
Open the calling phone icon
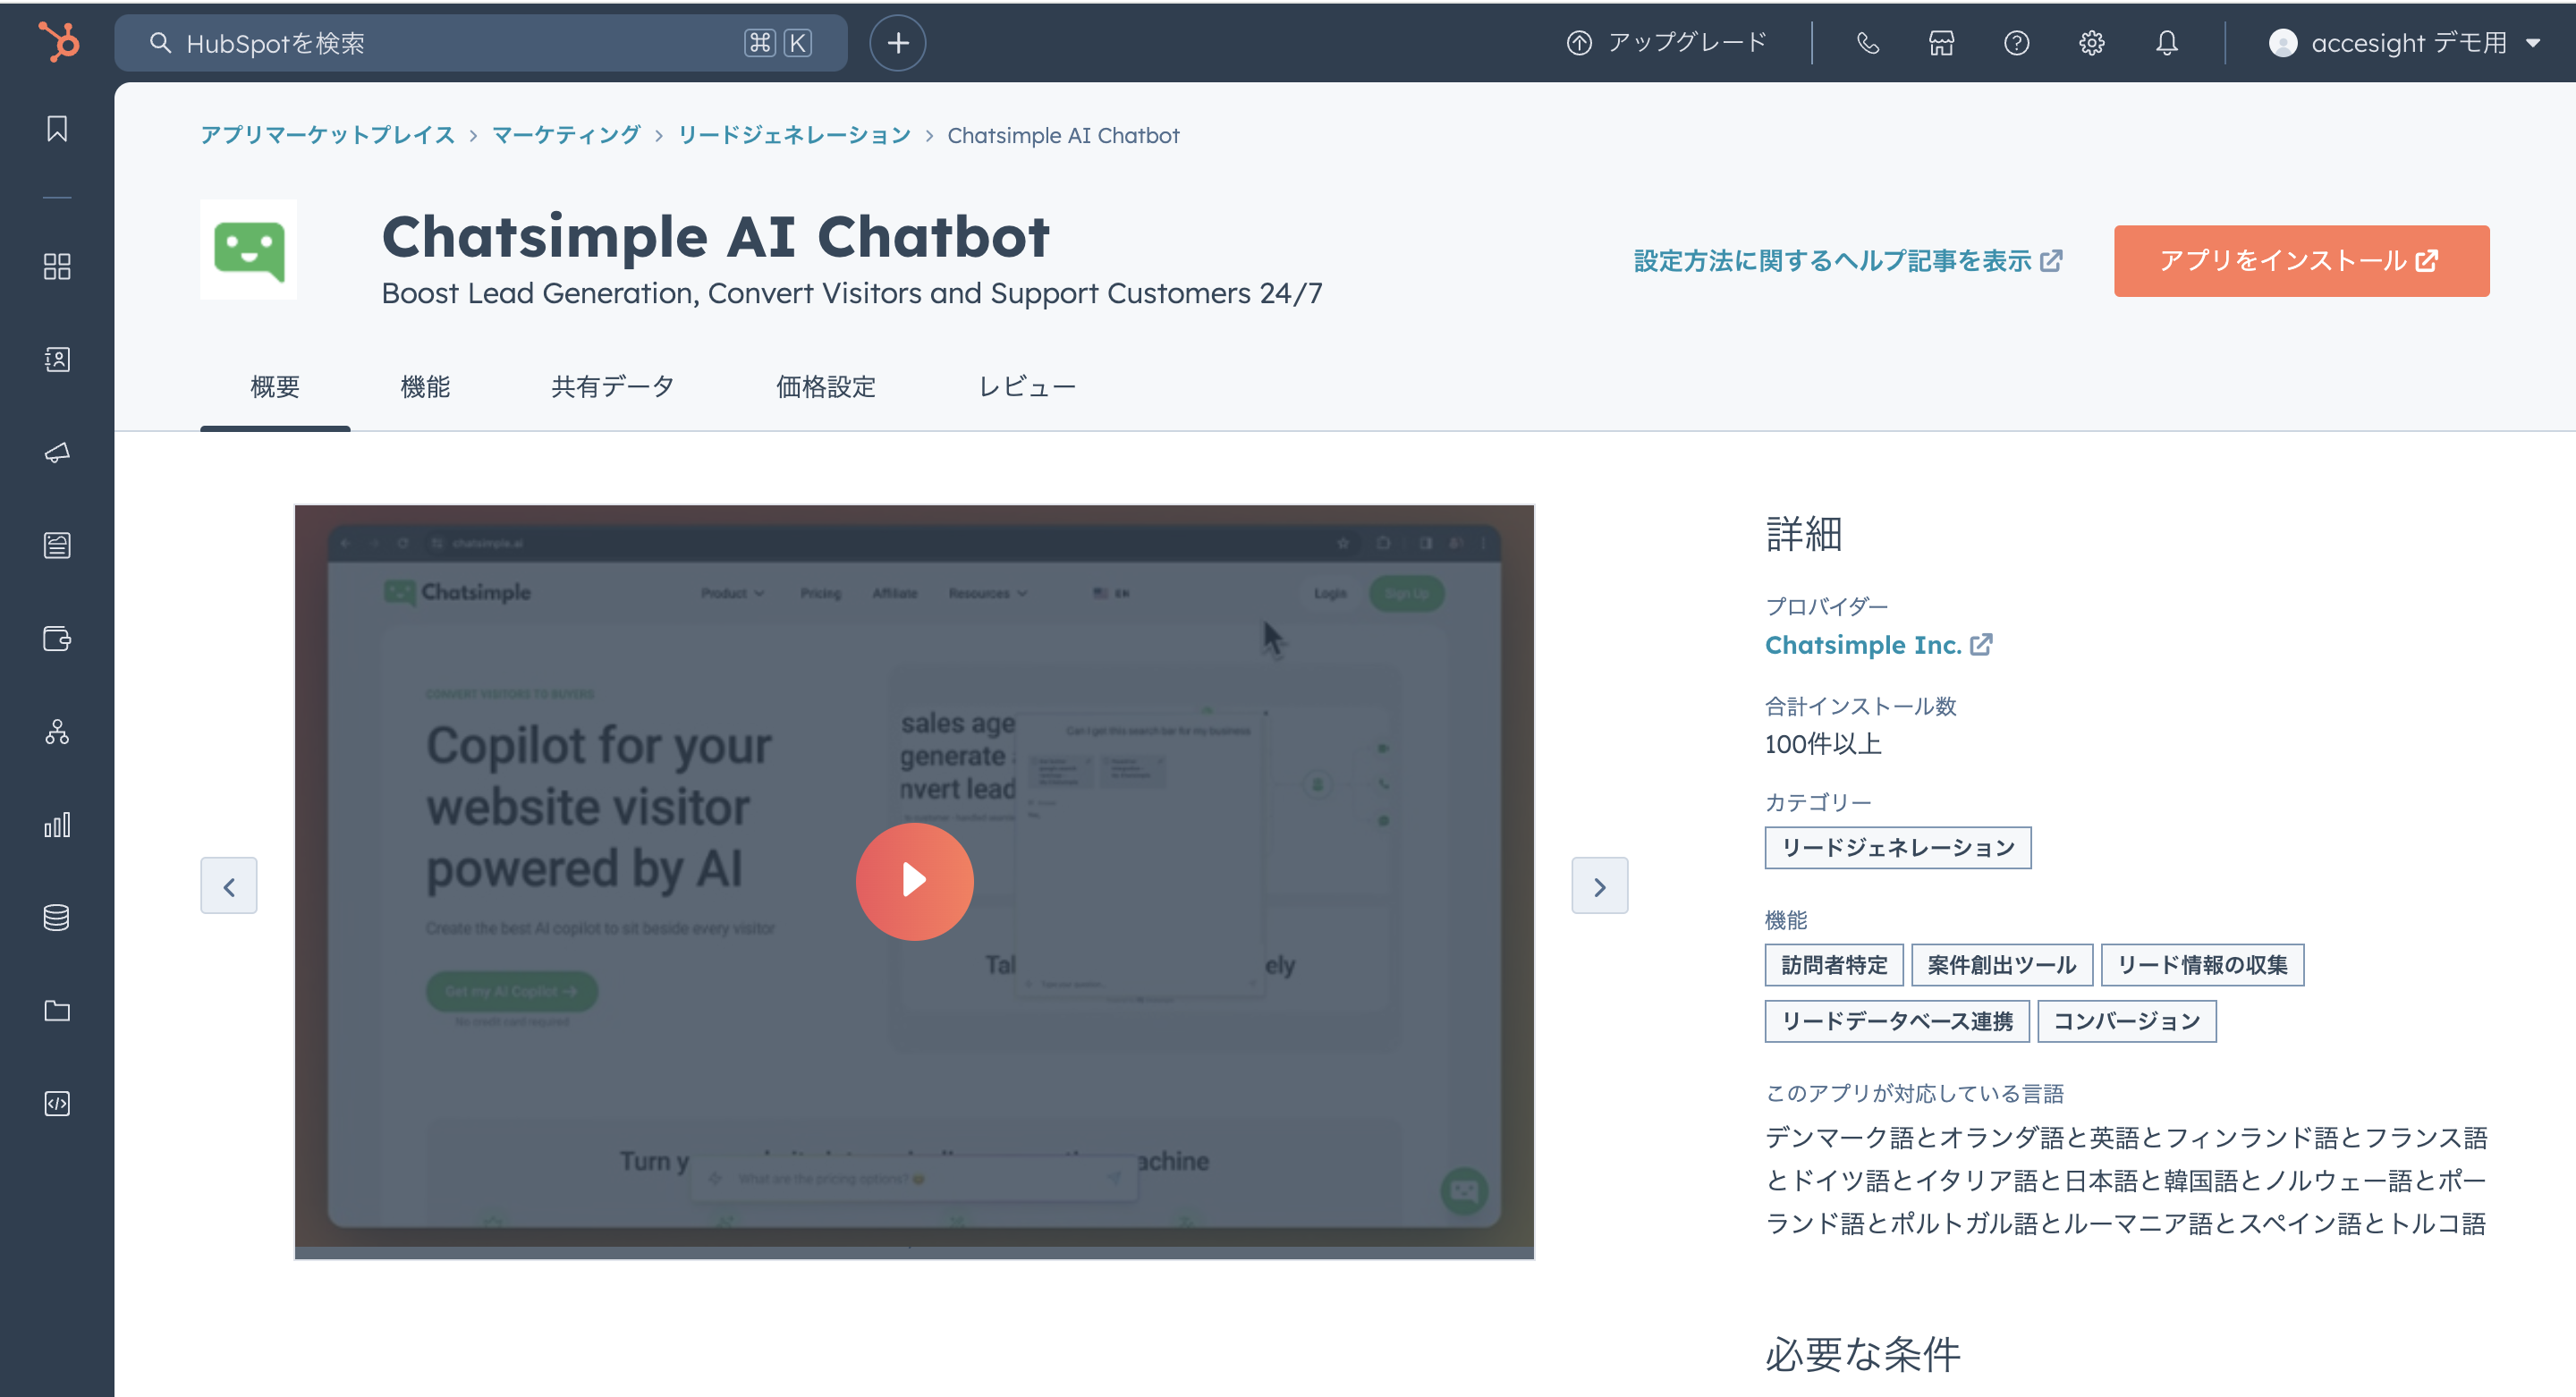click(1867, 43)
